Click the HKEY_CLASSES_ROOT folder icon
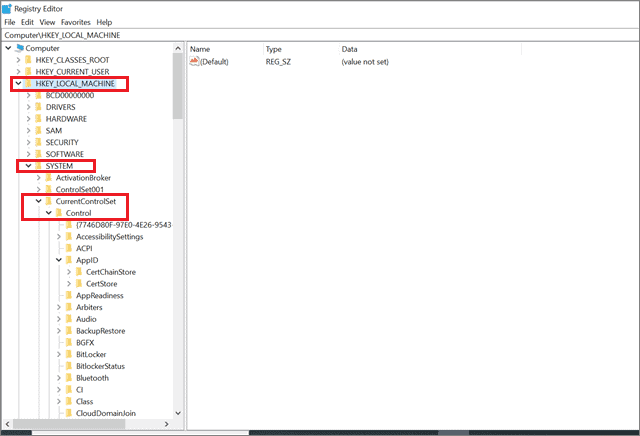Viewport: 640px width, 436px height. [x=28, y=60]
